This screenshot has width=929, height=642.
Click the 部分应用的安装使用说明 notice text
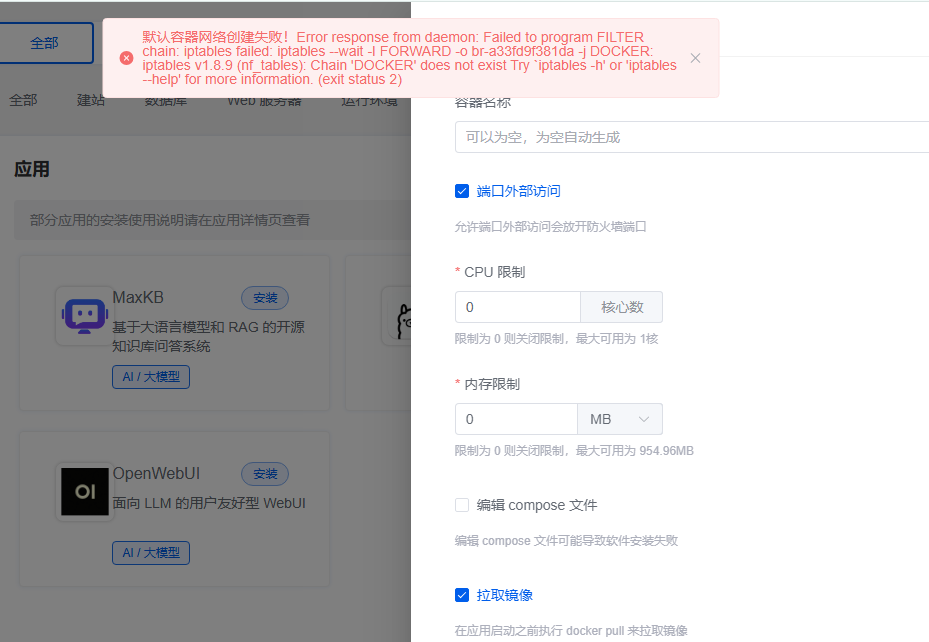tap(169, 220)
